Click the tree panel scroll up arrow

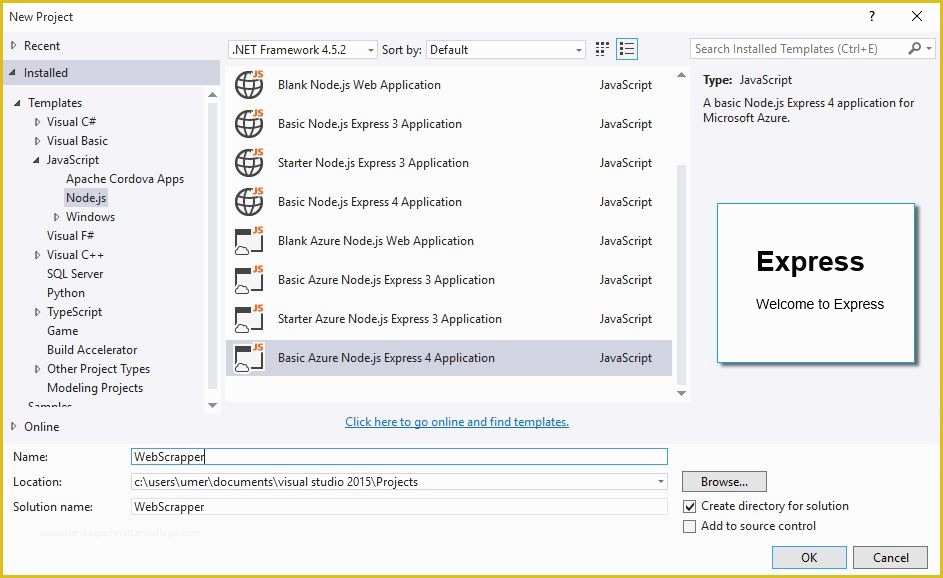(212, 94)
